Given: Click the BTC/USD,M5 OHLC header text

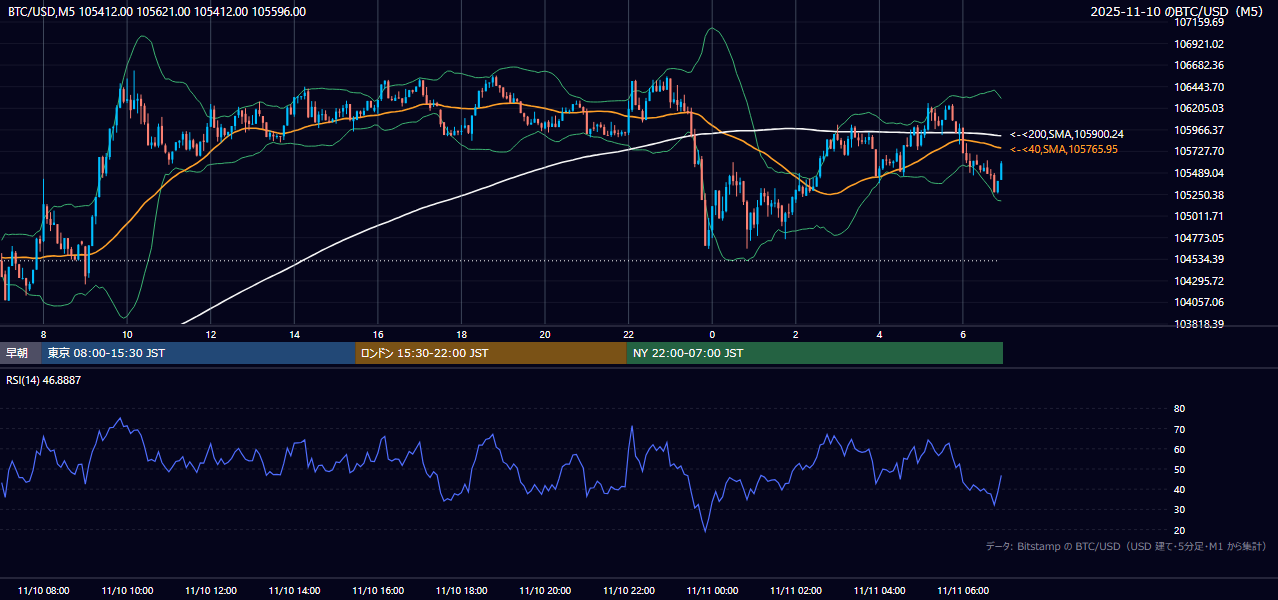Looking at the screenshot, I should click(157, 12).
